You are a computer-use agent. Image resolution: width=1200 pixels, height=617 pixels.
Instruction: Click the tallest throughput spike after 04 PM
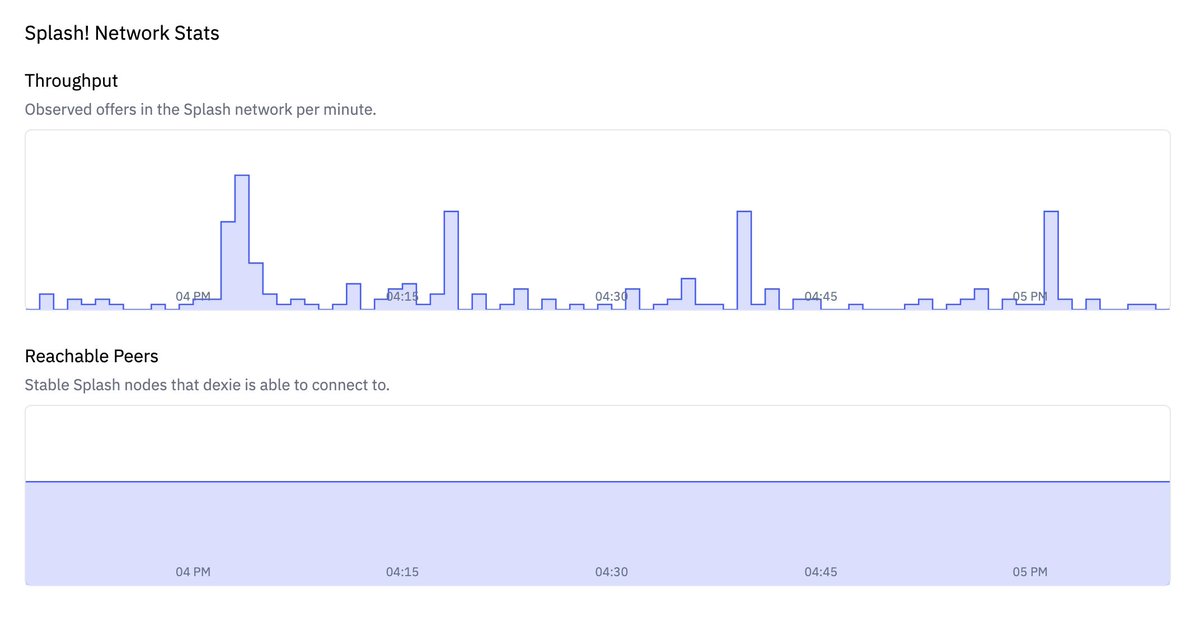pyautogui.click(x=242, y=242)
